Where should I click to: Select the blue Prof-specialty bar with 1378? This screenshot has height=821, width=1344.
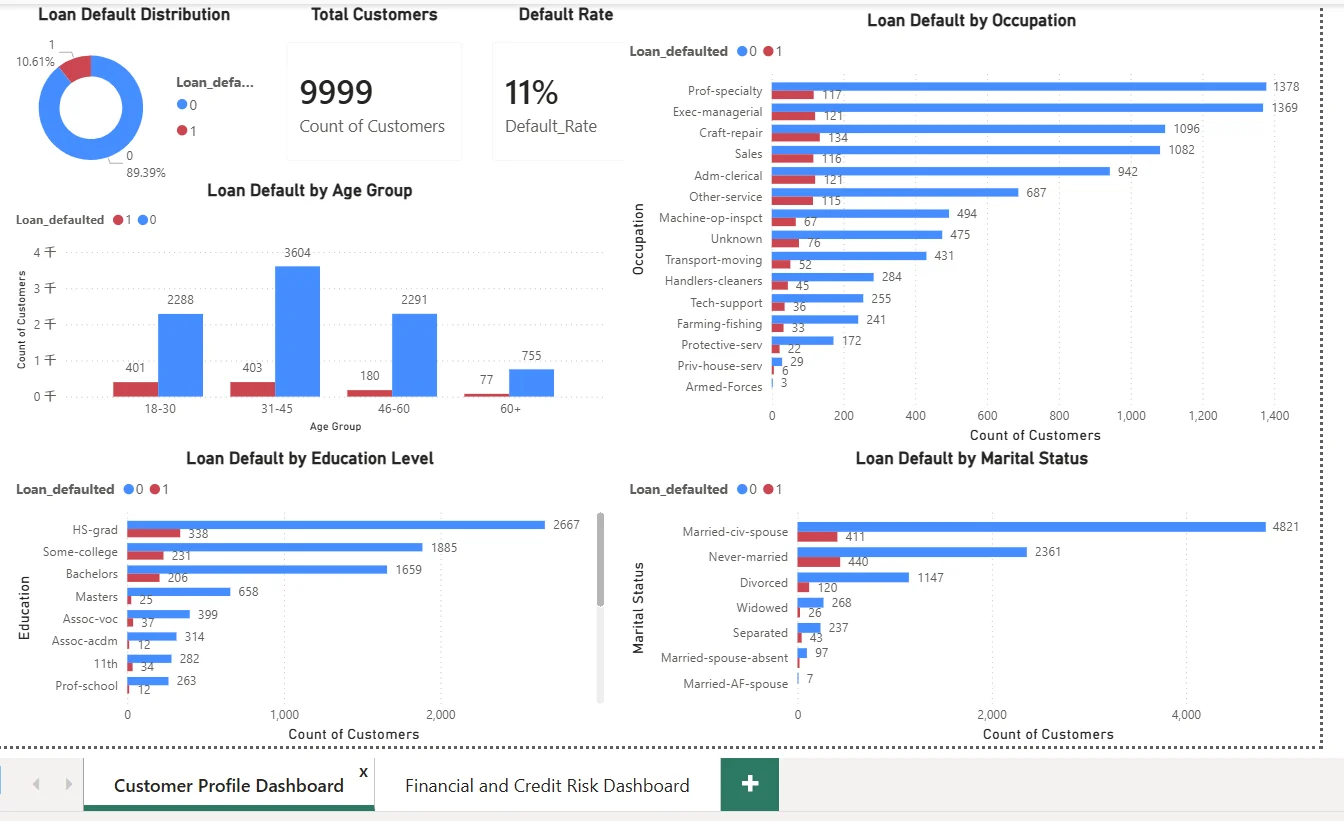point(1019,86)
